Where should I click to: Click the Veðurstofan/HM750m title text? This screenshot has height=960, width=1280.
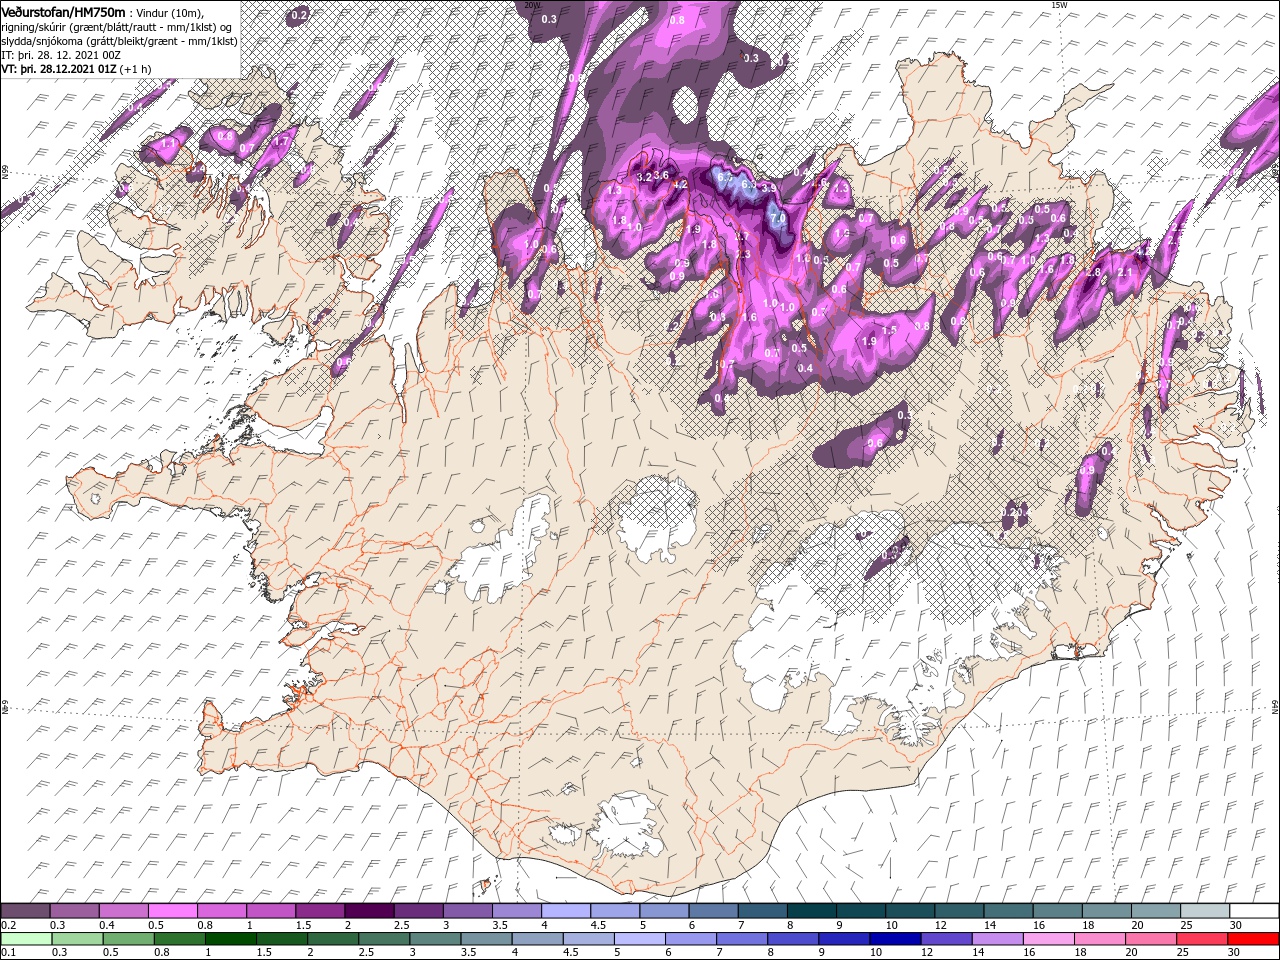coord(63,11)
